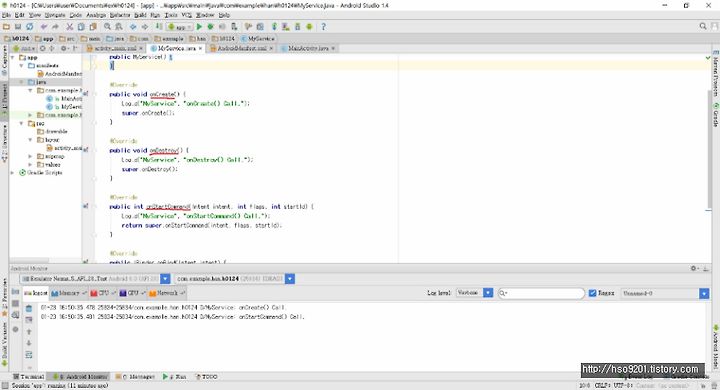Screen dimensions: 720x390
Task: Clear logcat with the trash icon
Action: [29, 309]
